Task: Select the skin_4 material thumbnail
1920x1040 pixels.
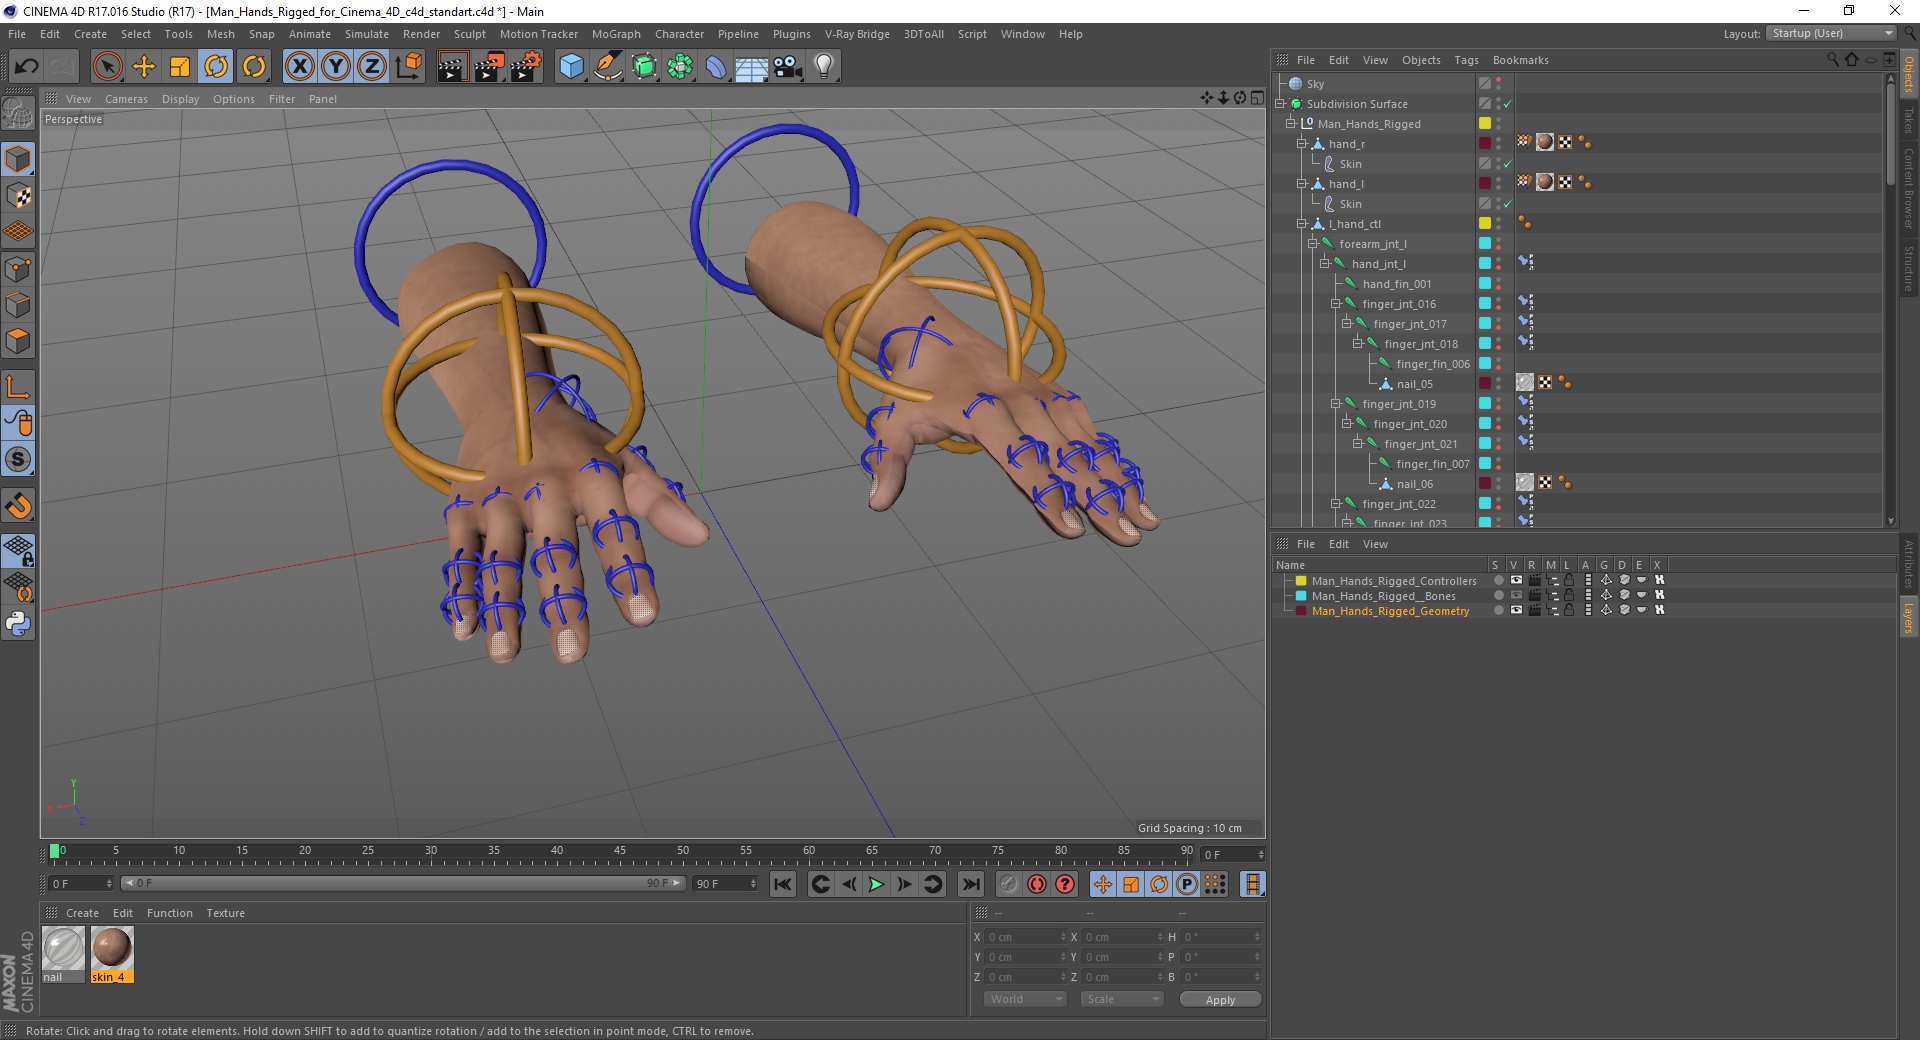Action: coord(112,954)
